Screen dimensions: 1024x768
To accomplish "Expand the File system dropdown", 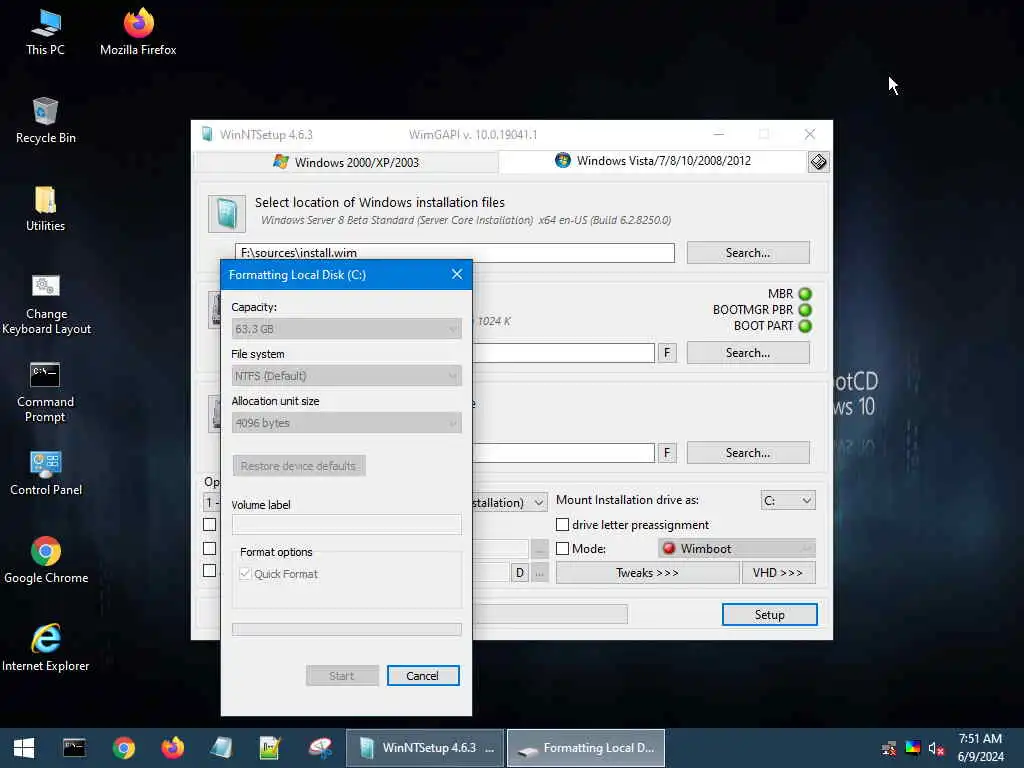I will [346, 376].
